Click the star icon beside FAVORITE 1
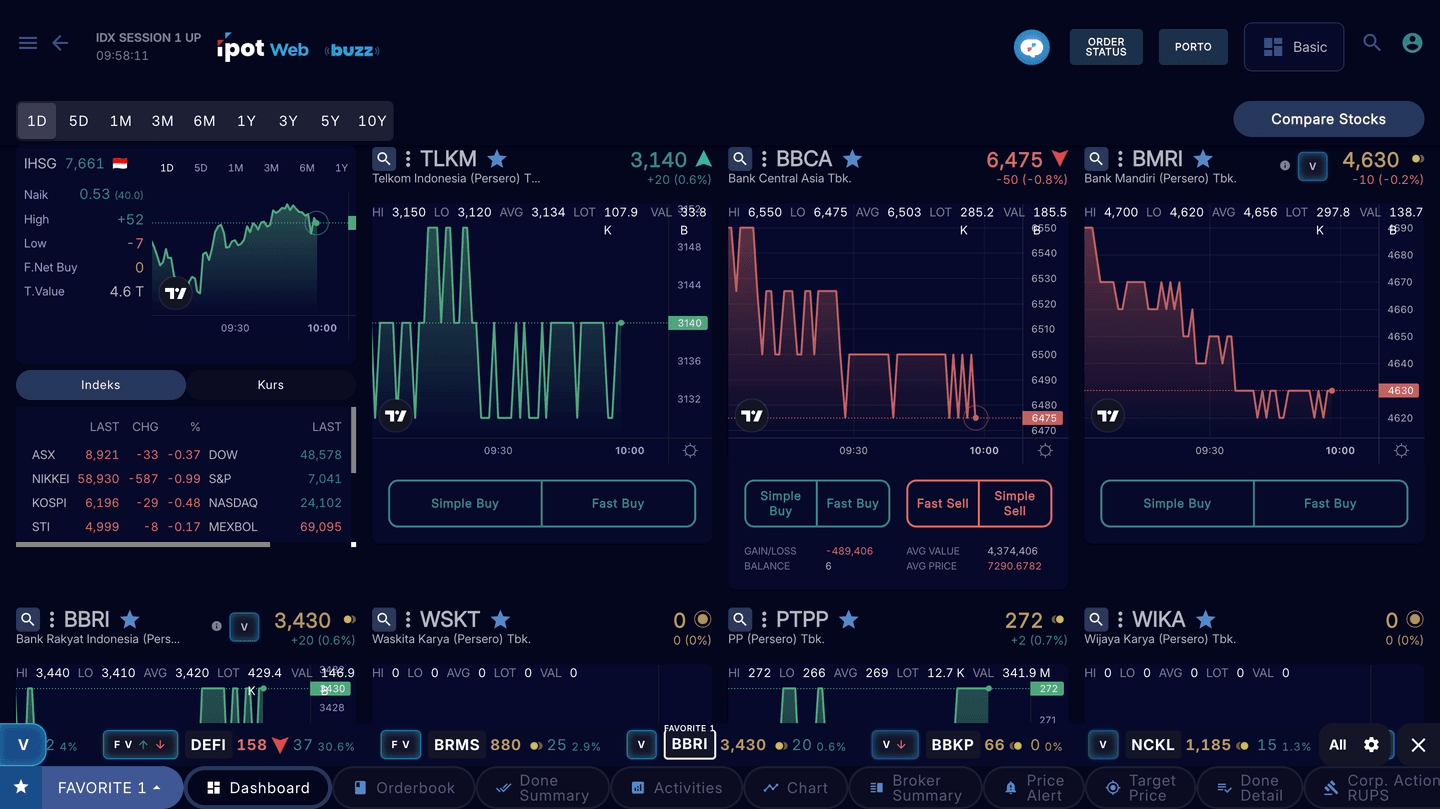 point(20,788)
